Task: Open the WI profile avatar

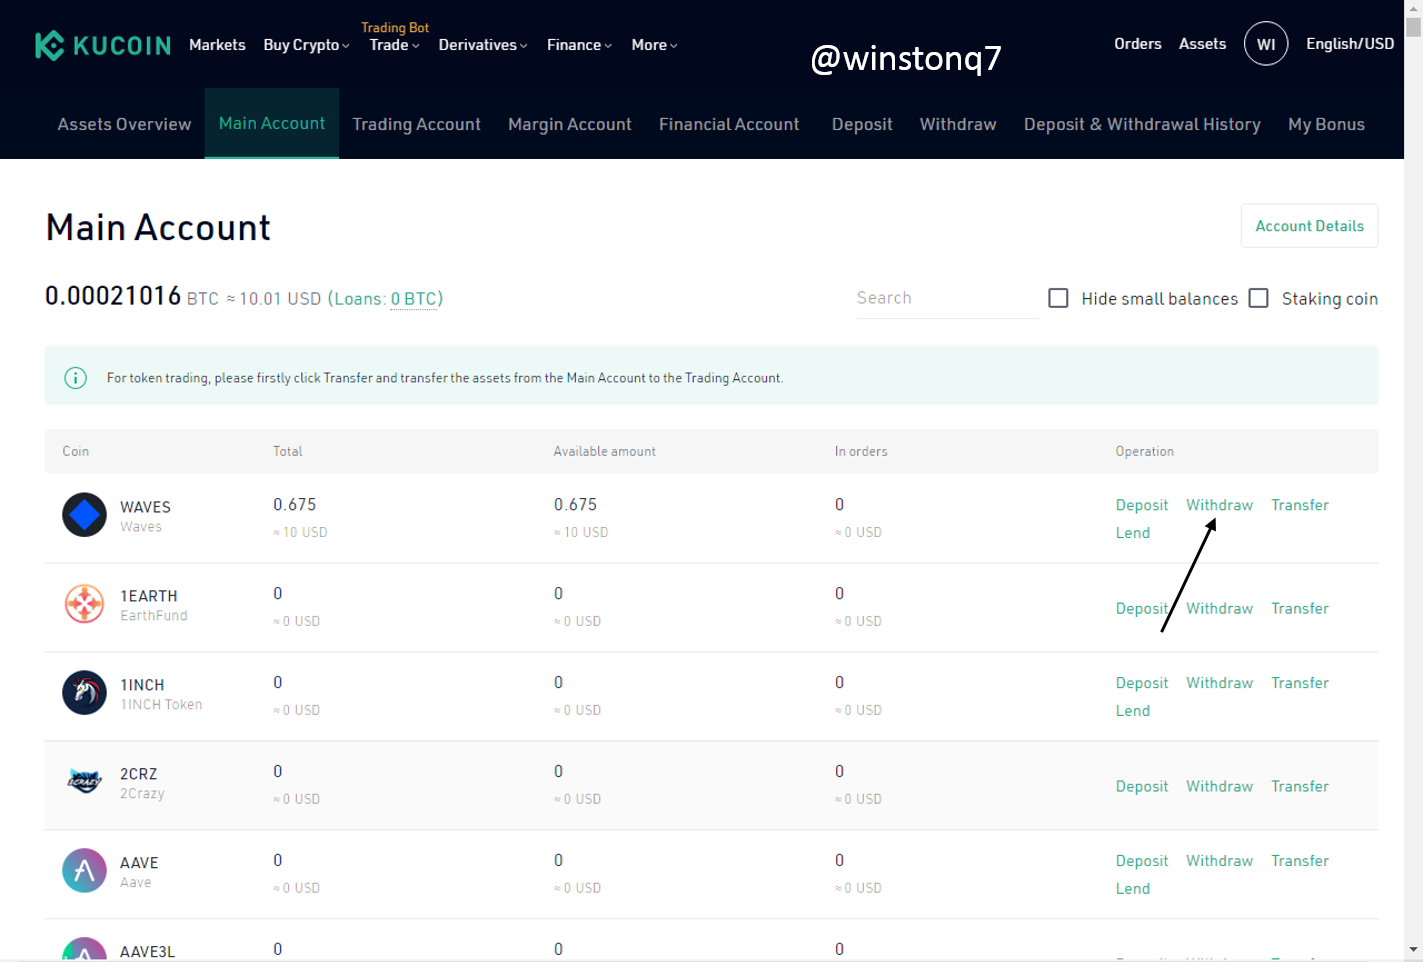Action: [x=1266, y=44]
